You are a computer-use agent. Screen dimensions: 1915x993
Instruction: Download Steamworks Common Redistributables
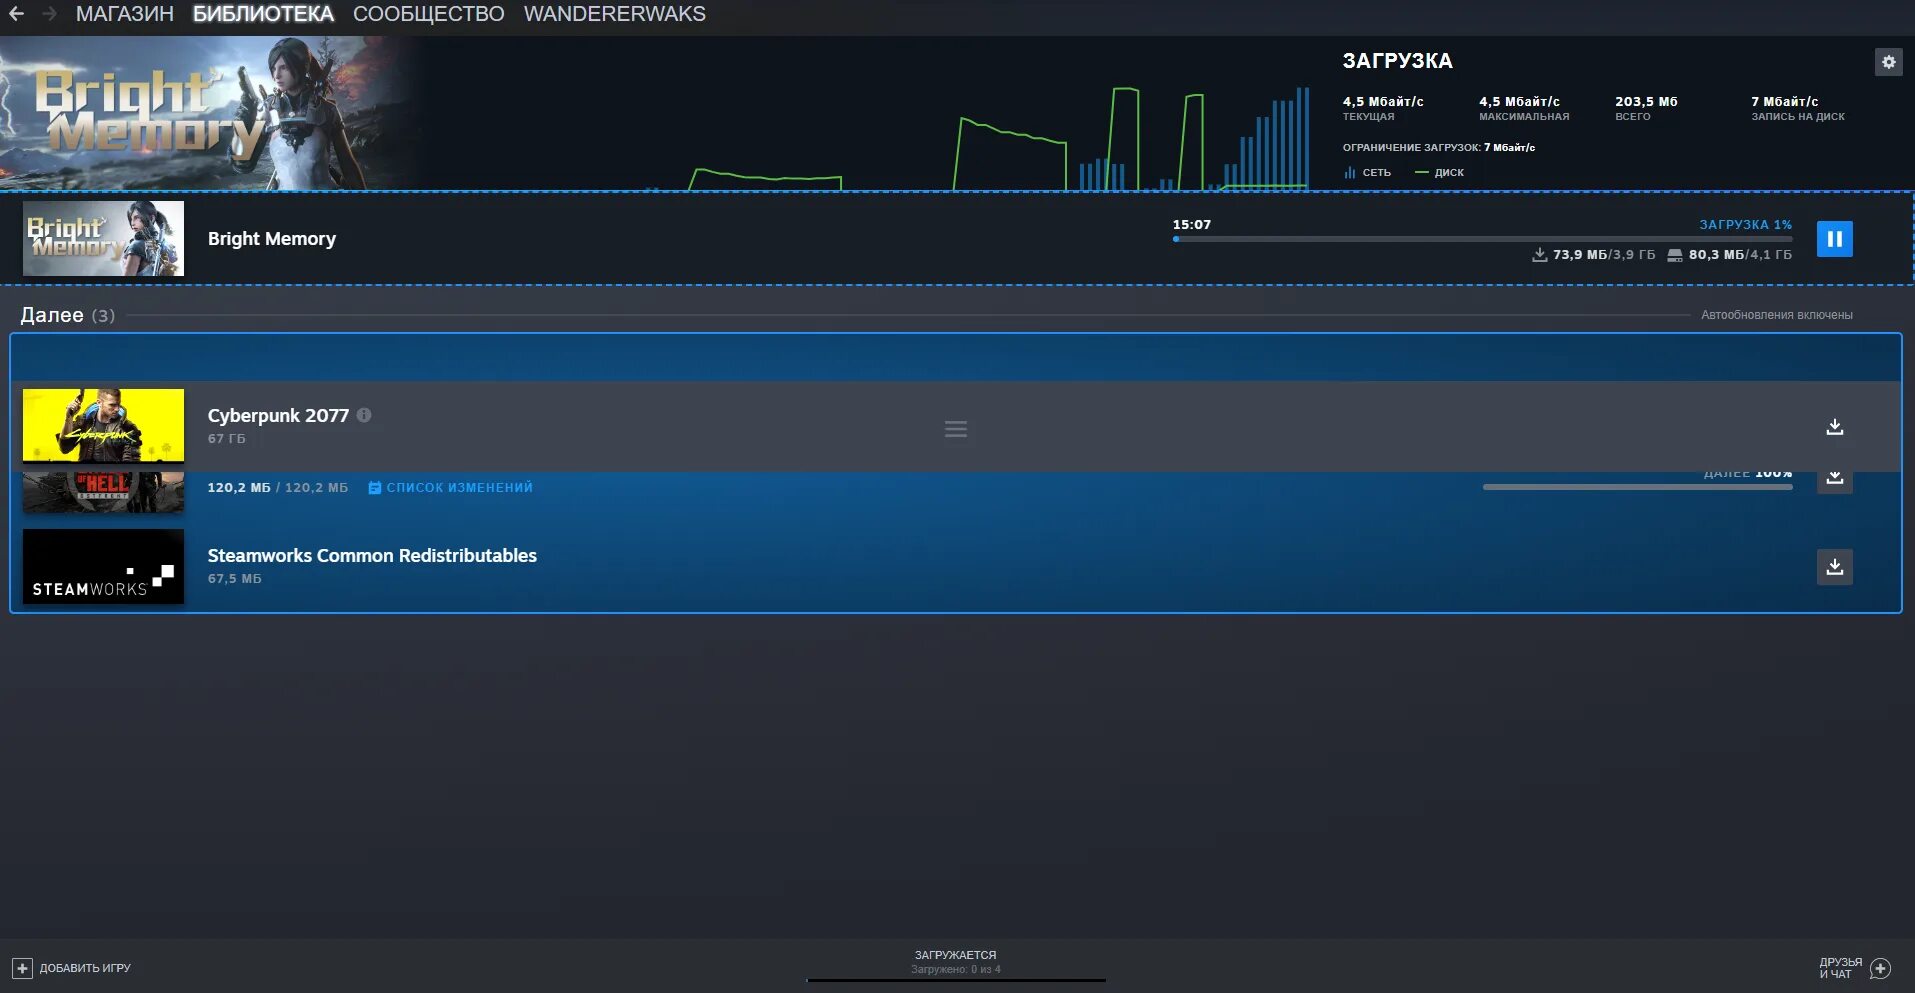tap(1834, 567)
